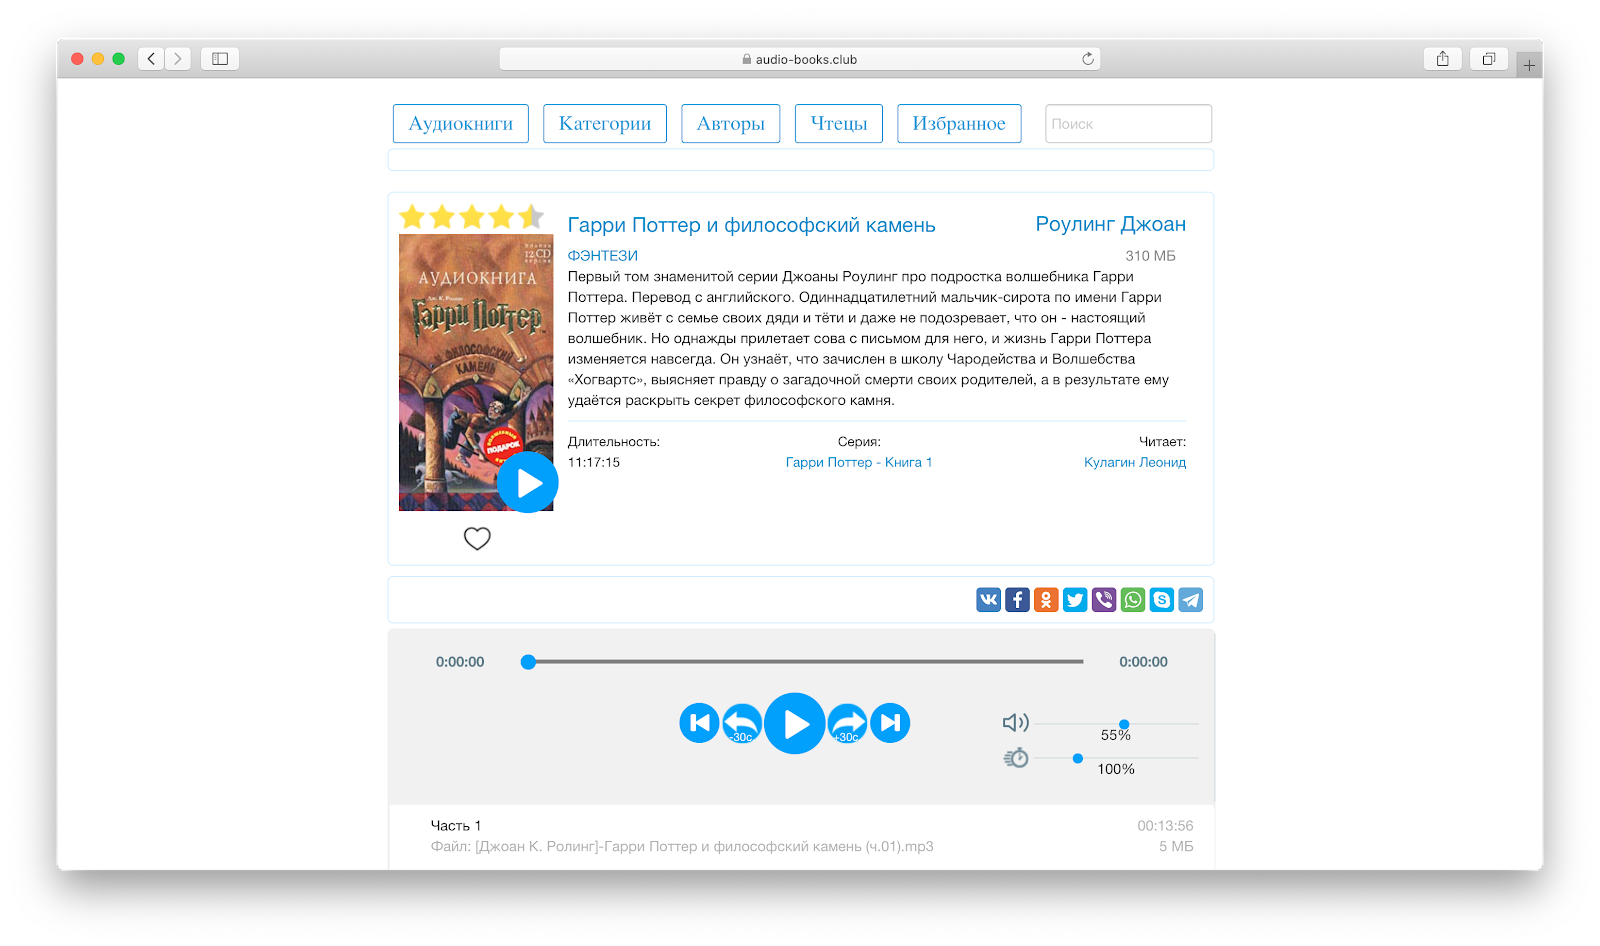Focus the Поиск search field
Viewport: 1600px width, 946px height.
click(x=1128, y=124)
